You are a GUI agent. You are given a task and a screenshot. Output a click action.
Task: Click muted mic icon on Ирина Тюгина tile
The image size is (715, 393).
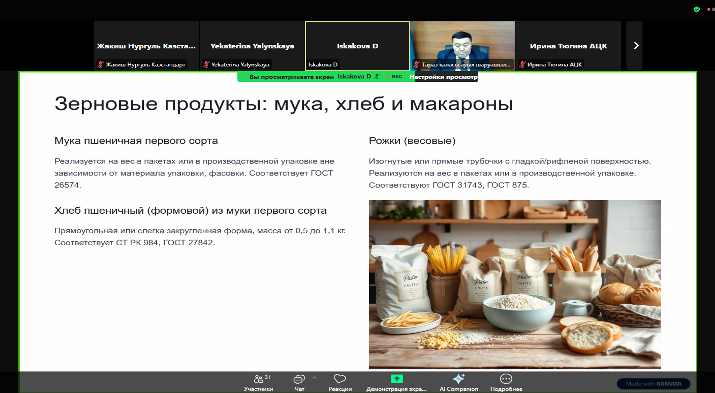[522, 65]
